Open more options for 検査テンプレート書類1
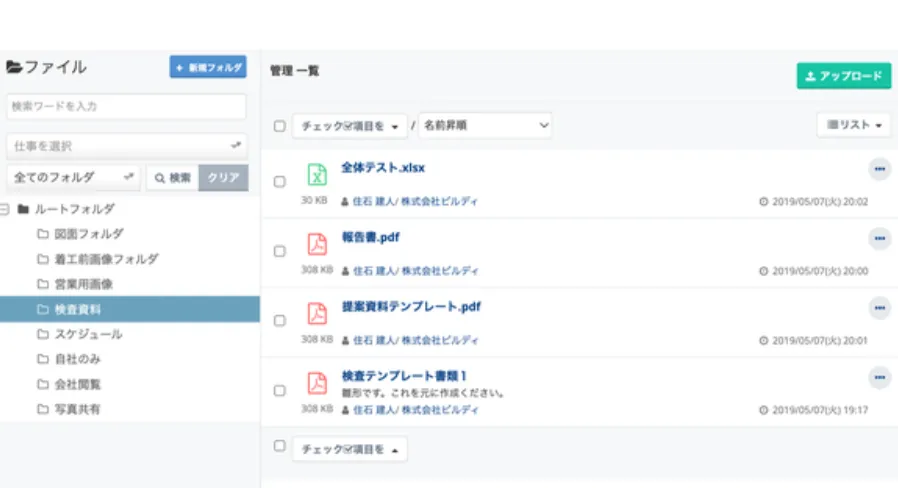The image size is (898, 488). 880,377
